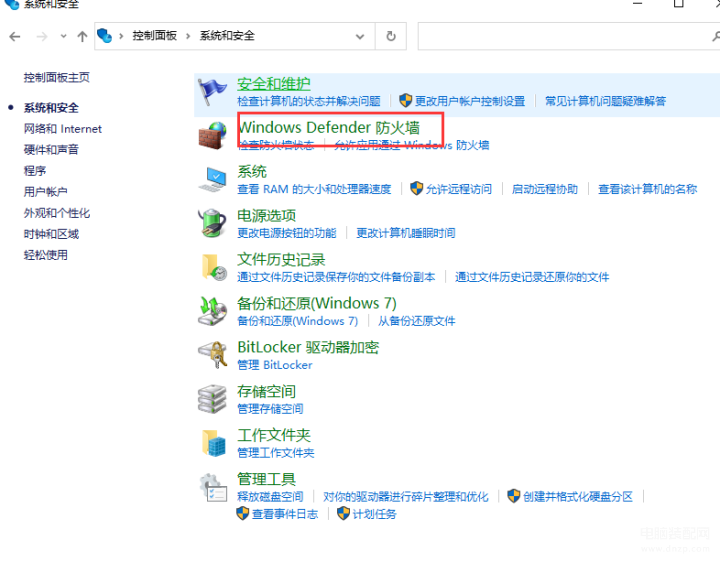Open 系统 heading link

click(x=252, y=172)
